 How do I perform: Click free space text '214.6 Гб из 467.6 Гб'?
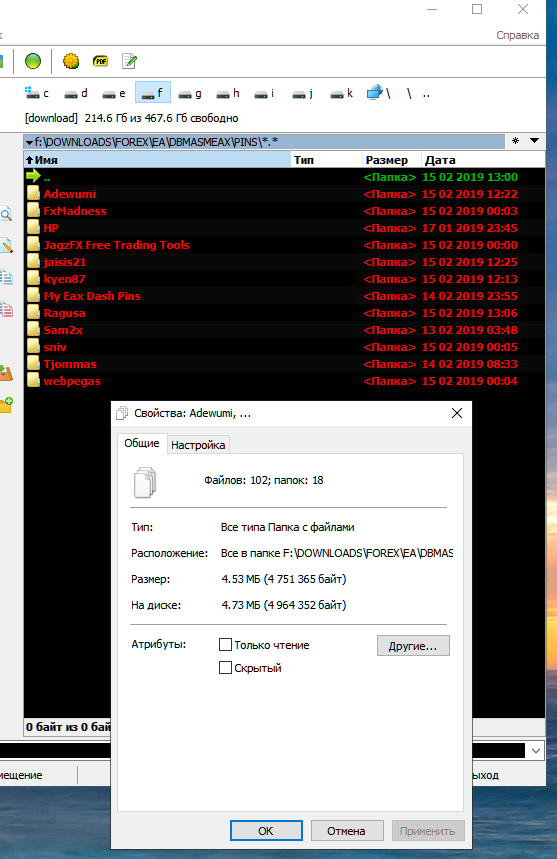pyautogui.click(x=161, y=118)
